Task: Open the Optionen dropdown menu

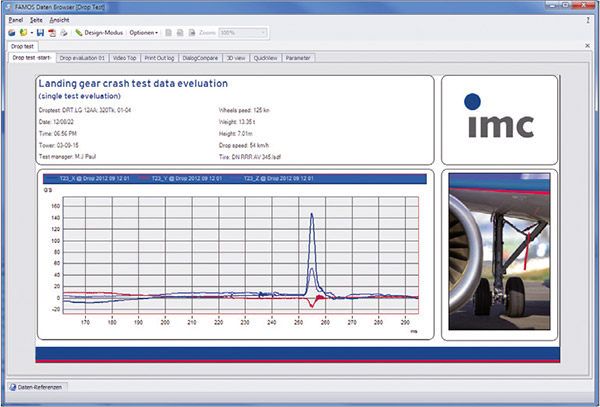Action: (x=143, y=32)
